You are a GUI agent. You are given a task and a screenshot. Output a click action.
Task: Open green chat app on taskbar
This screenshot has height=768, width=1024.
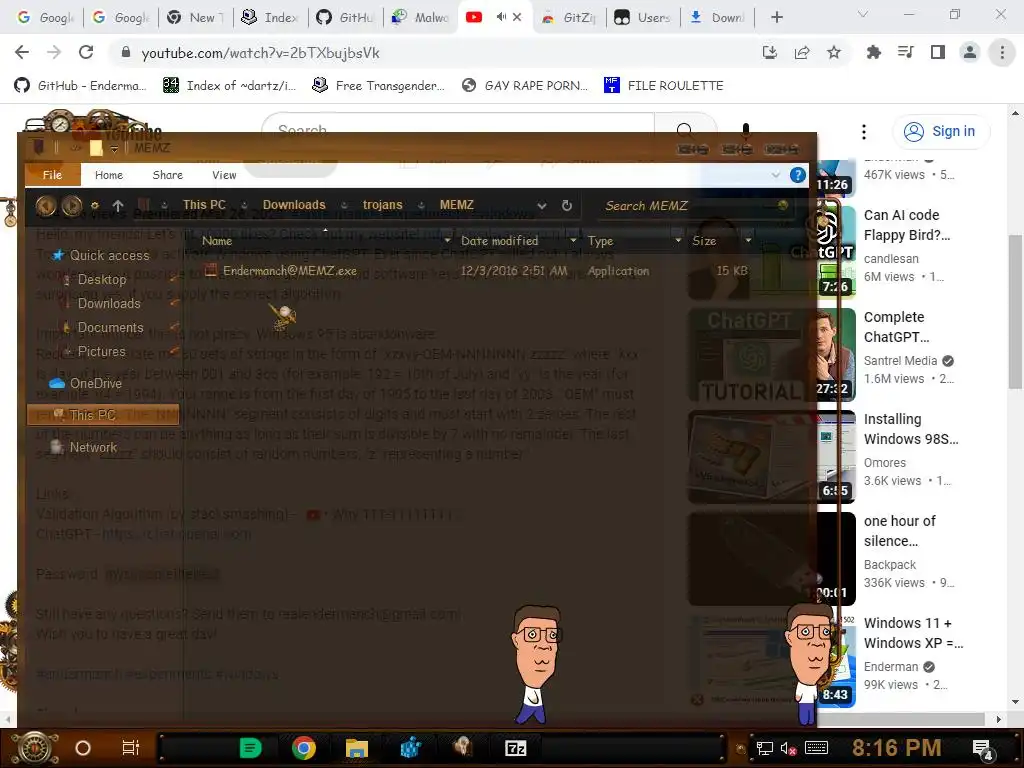(250, 748)
